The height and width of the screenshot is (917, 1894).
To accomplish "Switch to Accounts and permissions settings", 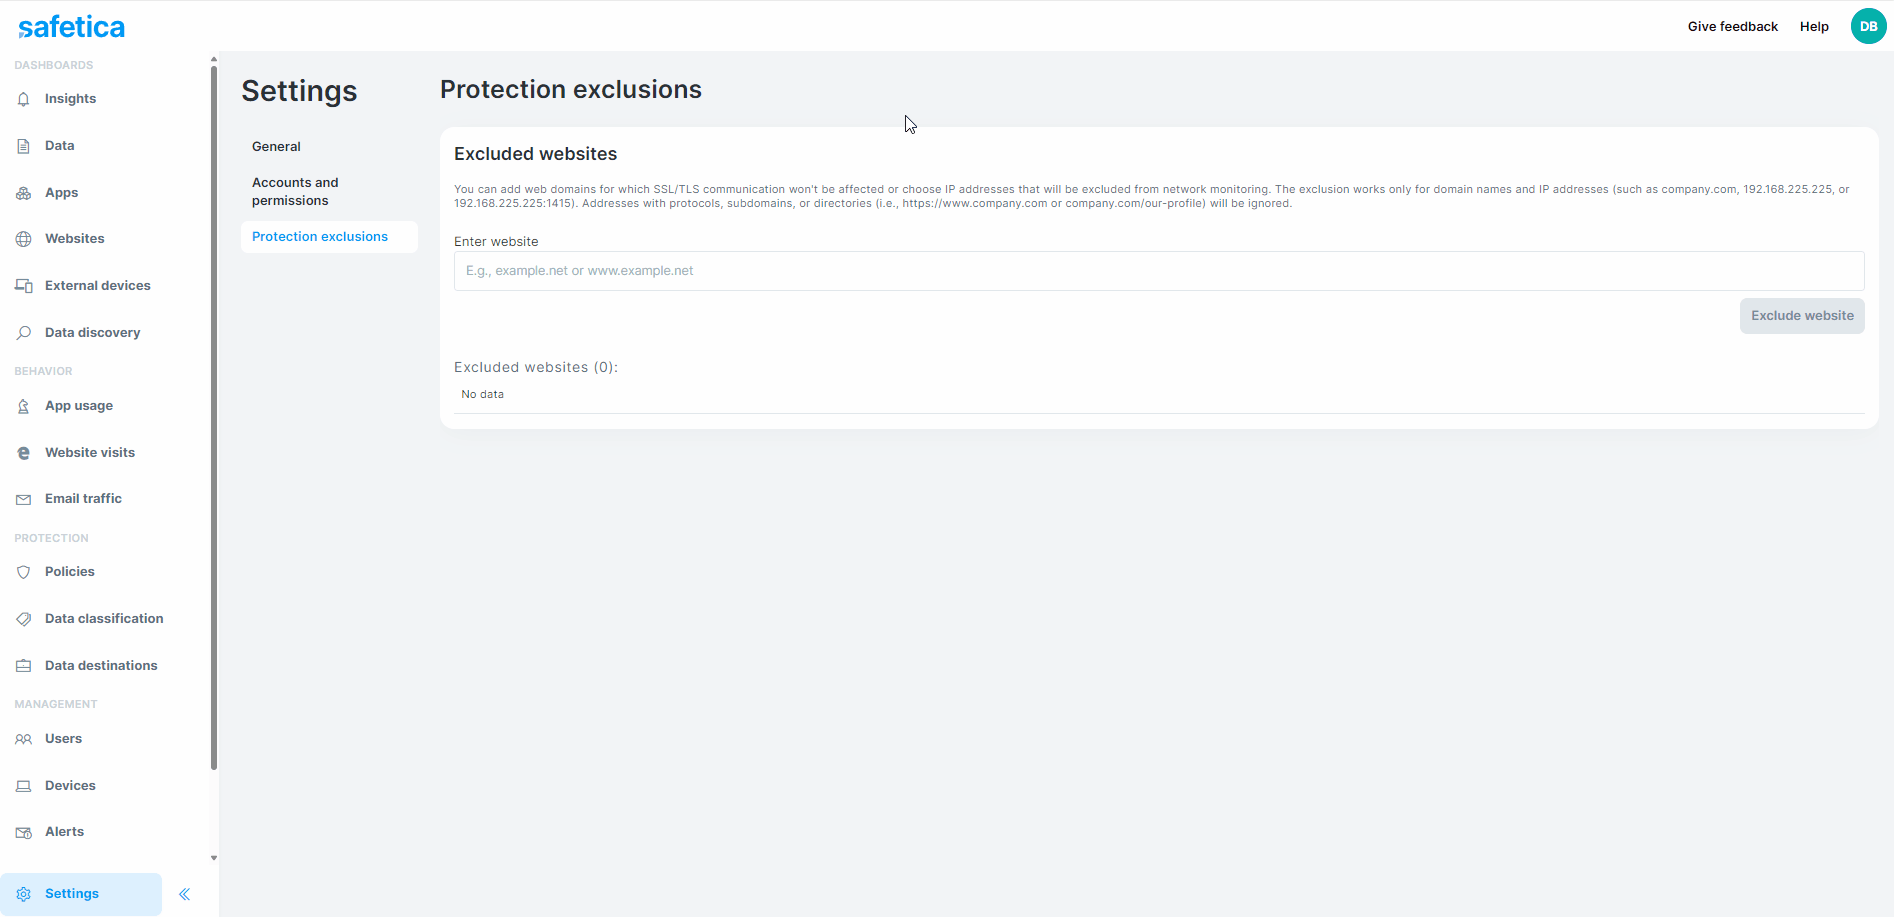I will tap(295, 191).
